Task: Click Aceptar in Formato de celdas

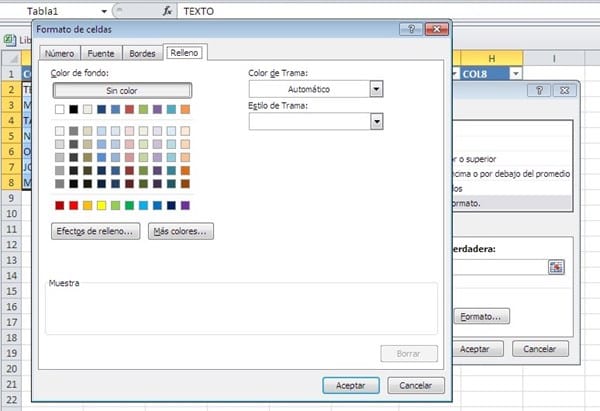Action: [x=351, y=385]
